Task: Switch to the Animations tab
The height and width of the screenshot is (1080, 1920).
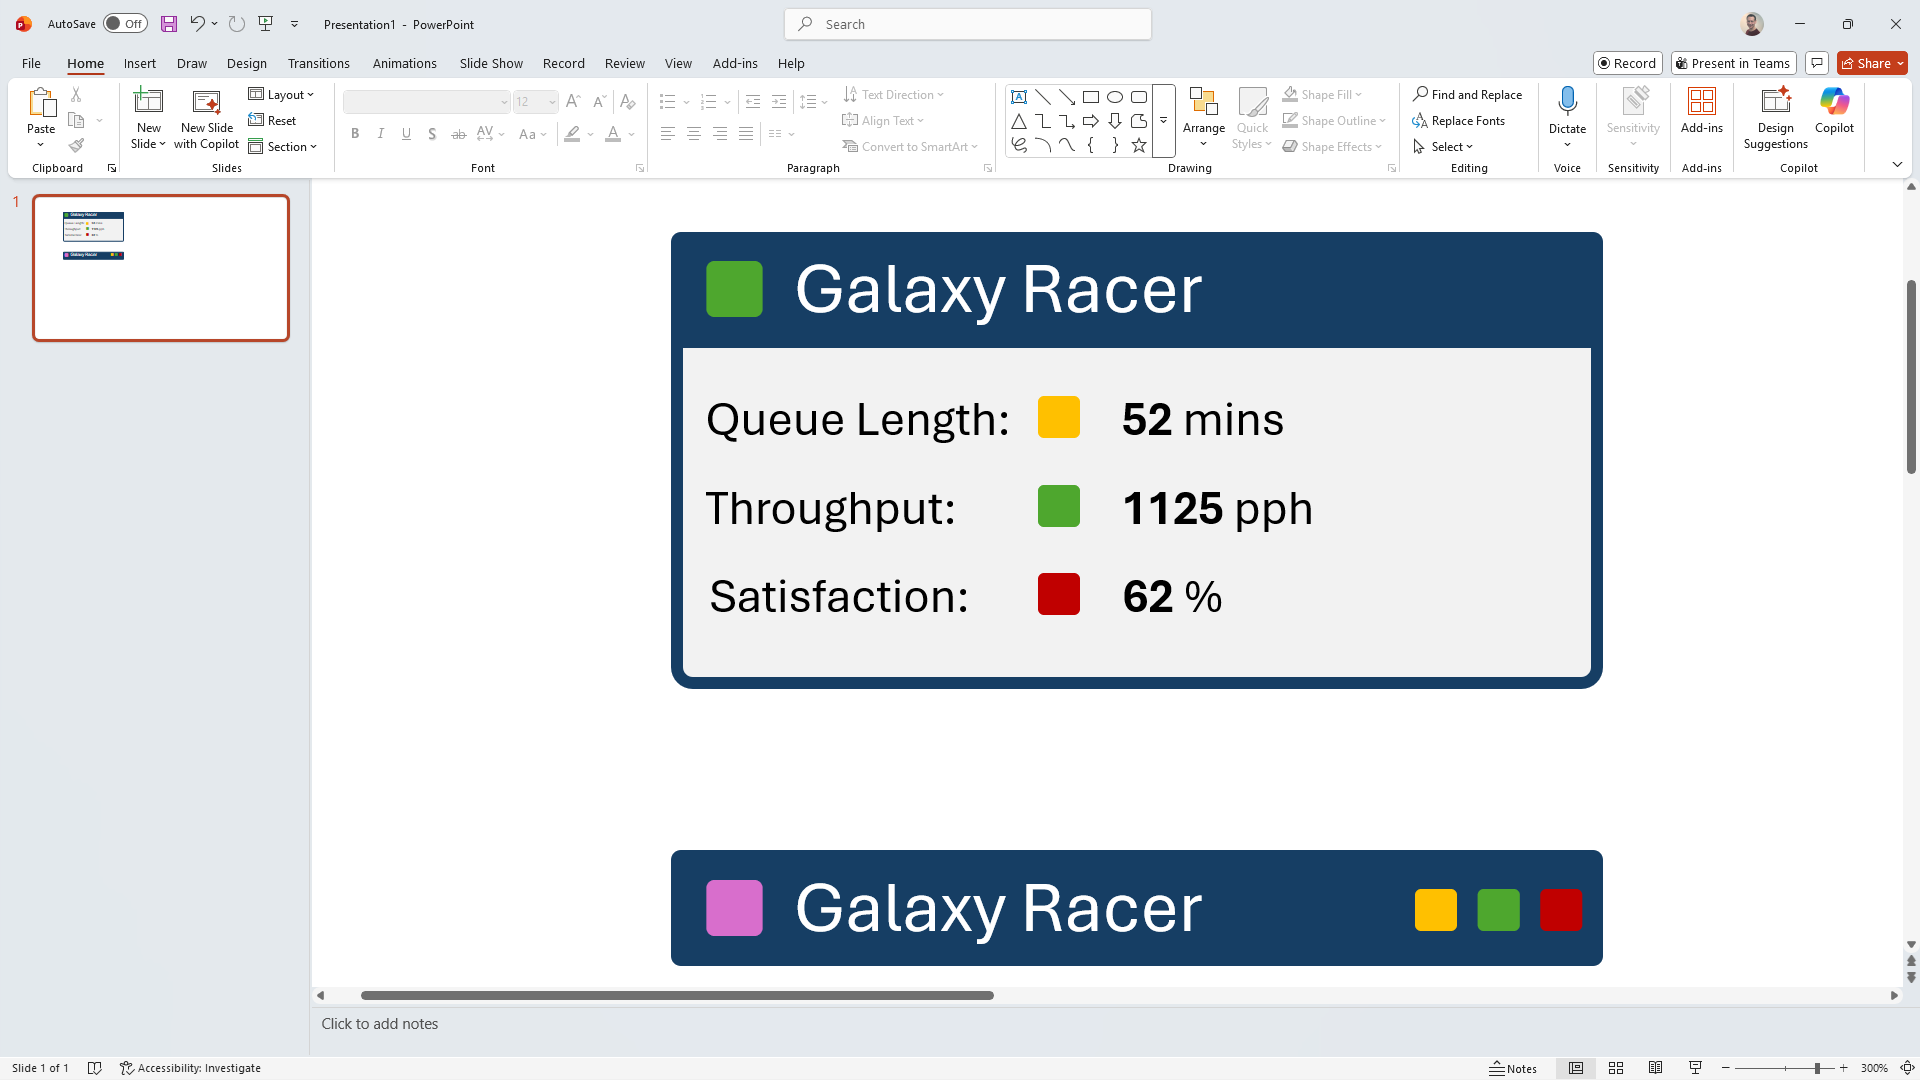Action: (404, 63)
